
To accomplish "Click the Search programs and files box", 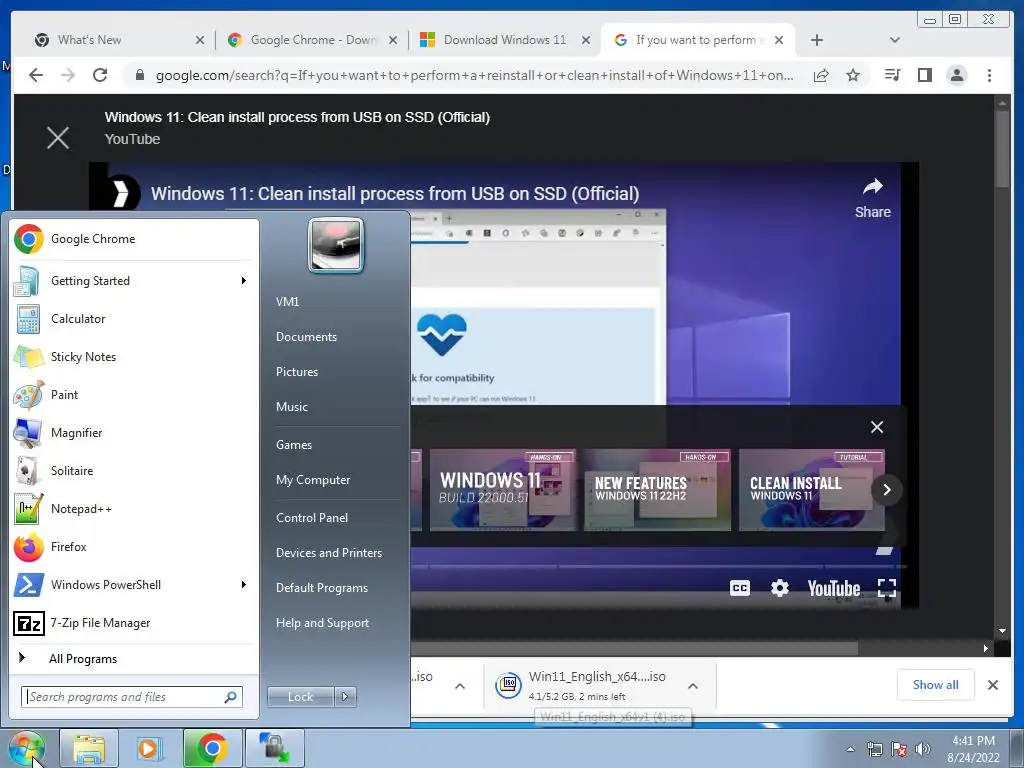I will [132, 697].
